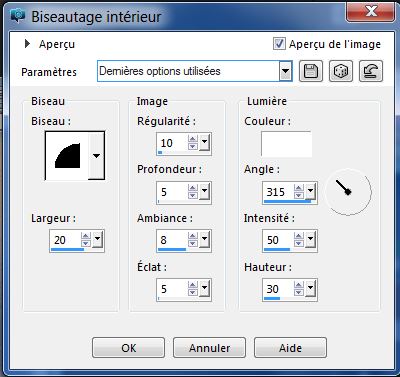
Task: Increase Largeur value with up arrow
Action: click(86, 236)
